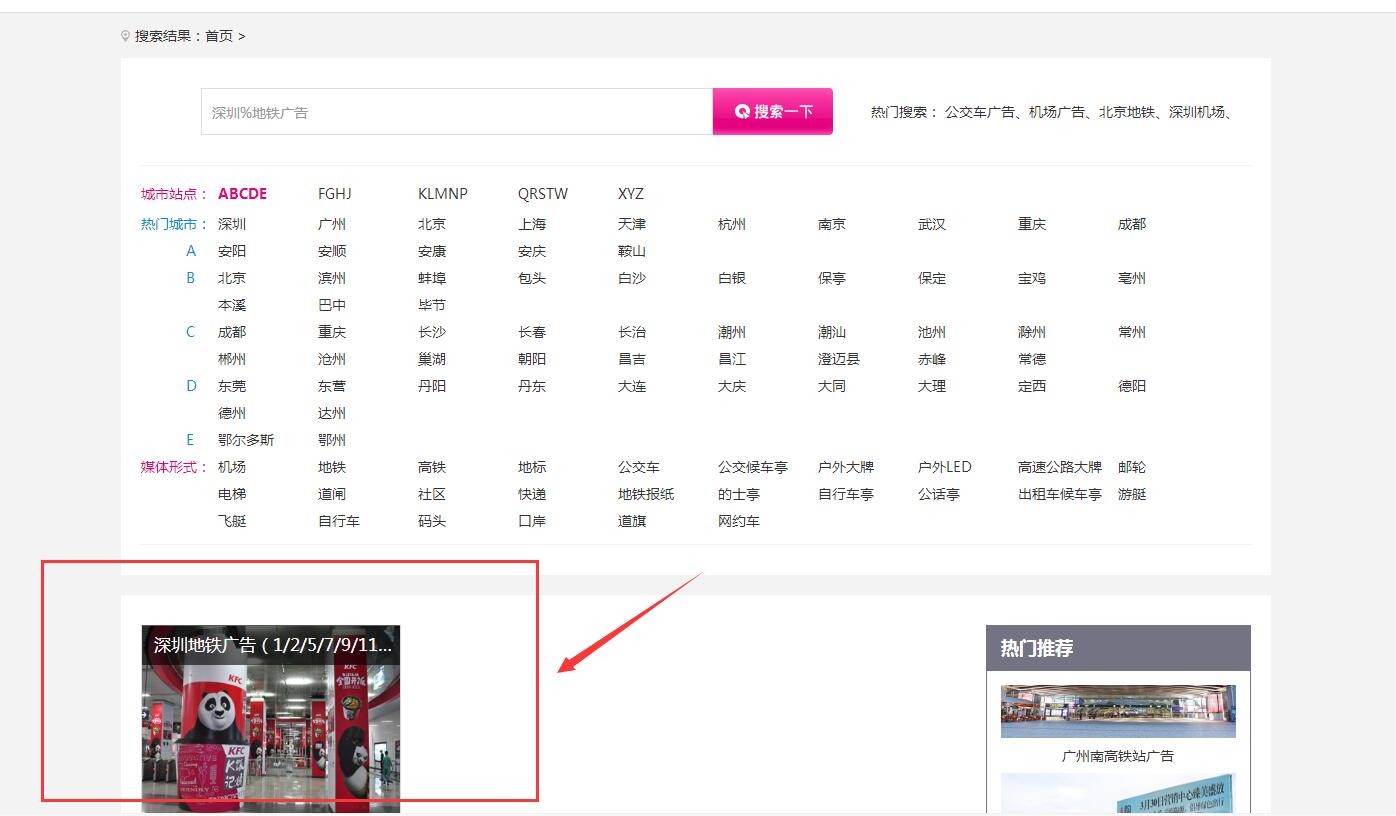
Task: Choose city 包头 under letter B
Action: (532, 278)
